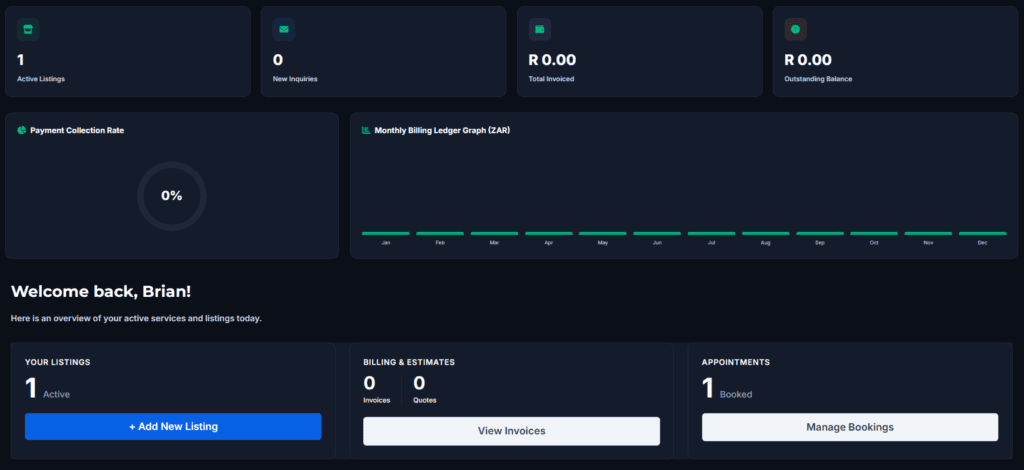Image resolution: width=1024 pixels, height=470 pixels.
Task: Select the Nov bar in ledger graph
Action: pos(928,233)
